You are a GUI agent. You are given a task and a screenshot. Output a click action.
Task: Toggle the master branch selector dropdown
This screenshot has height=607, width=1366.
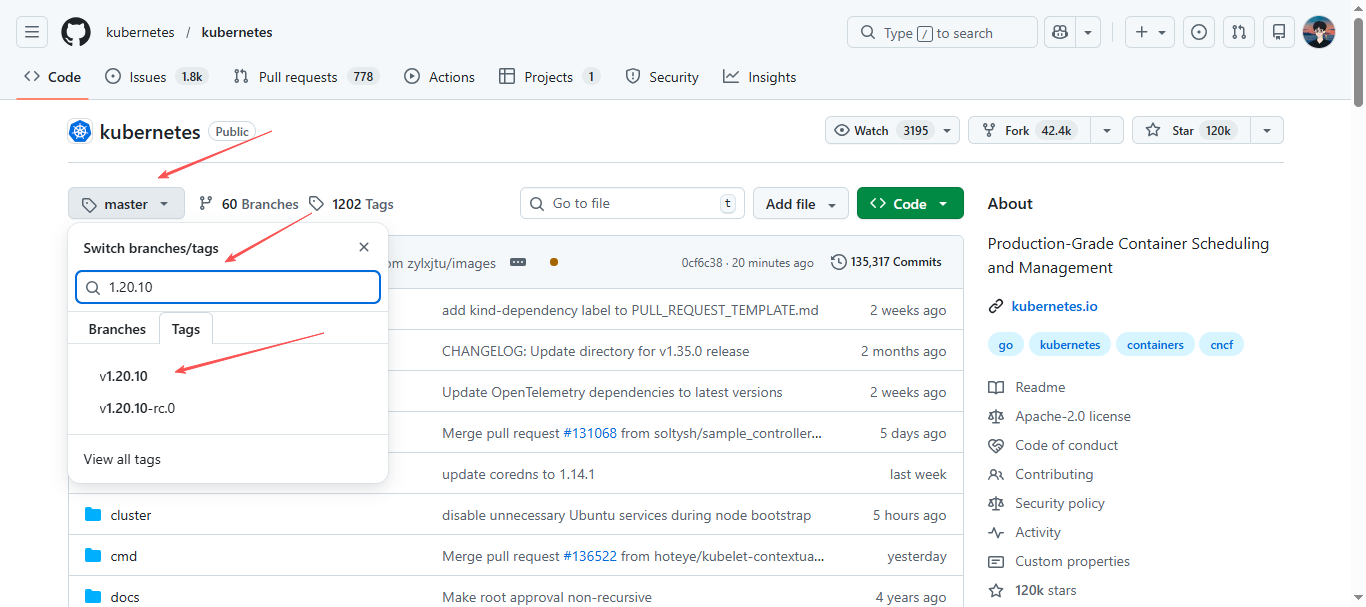(126, 203)
